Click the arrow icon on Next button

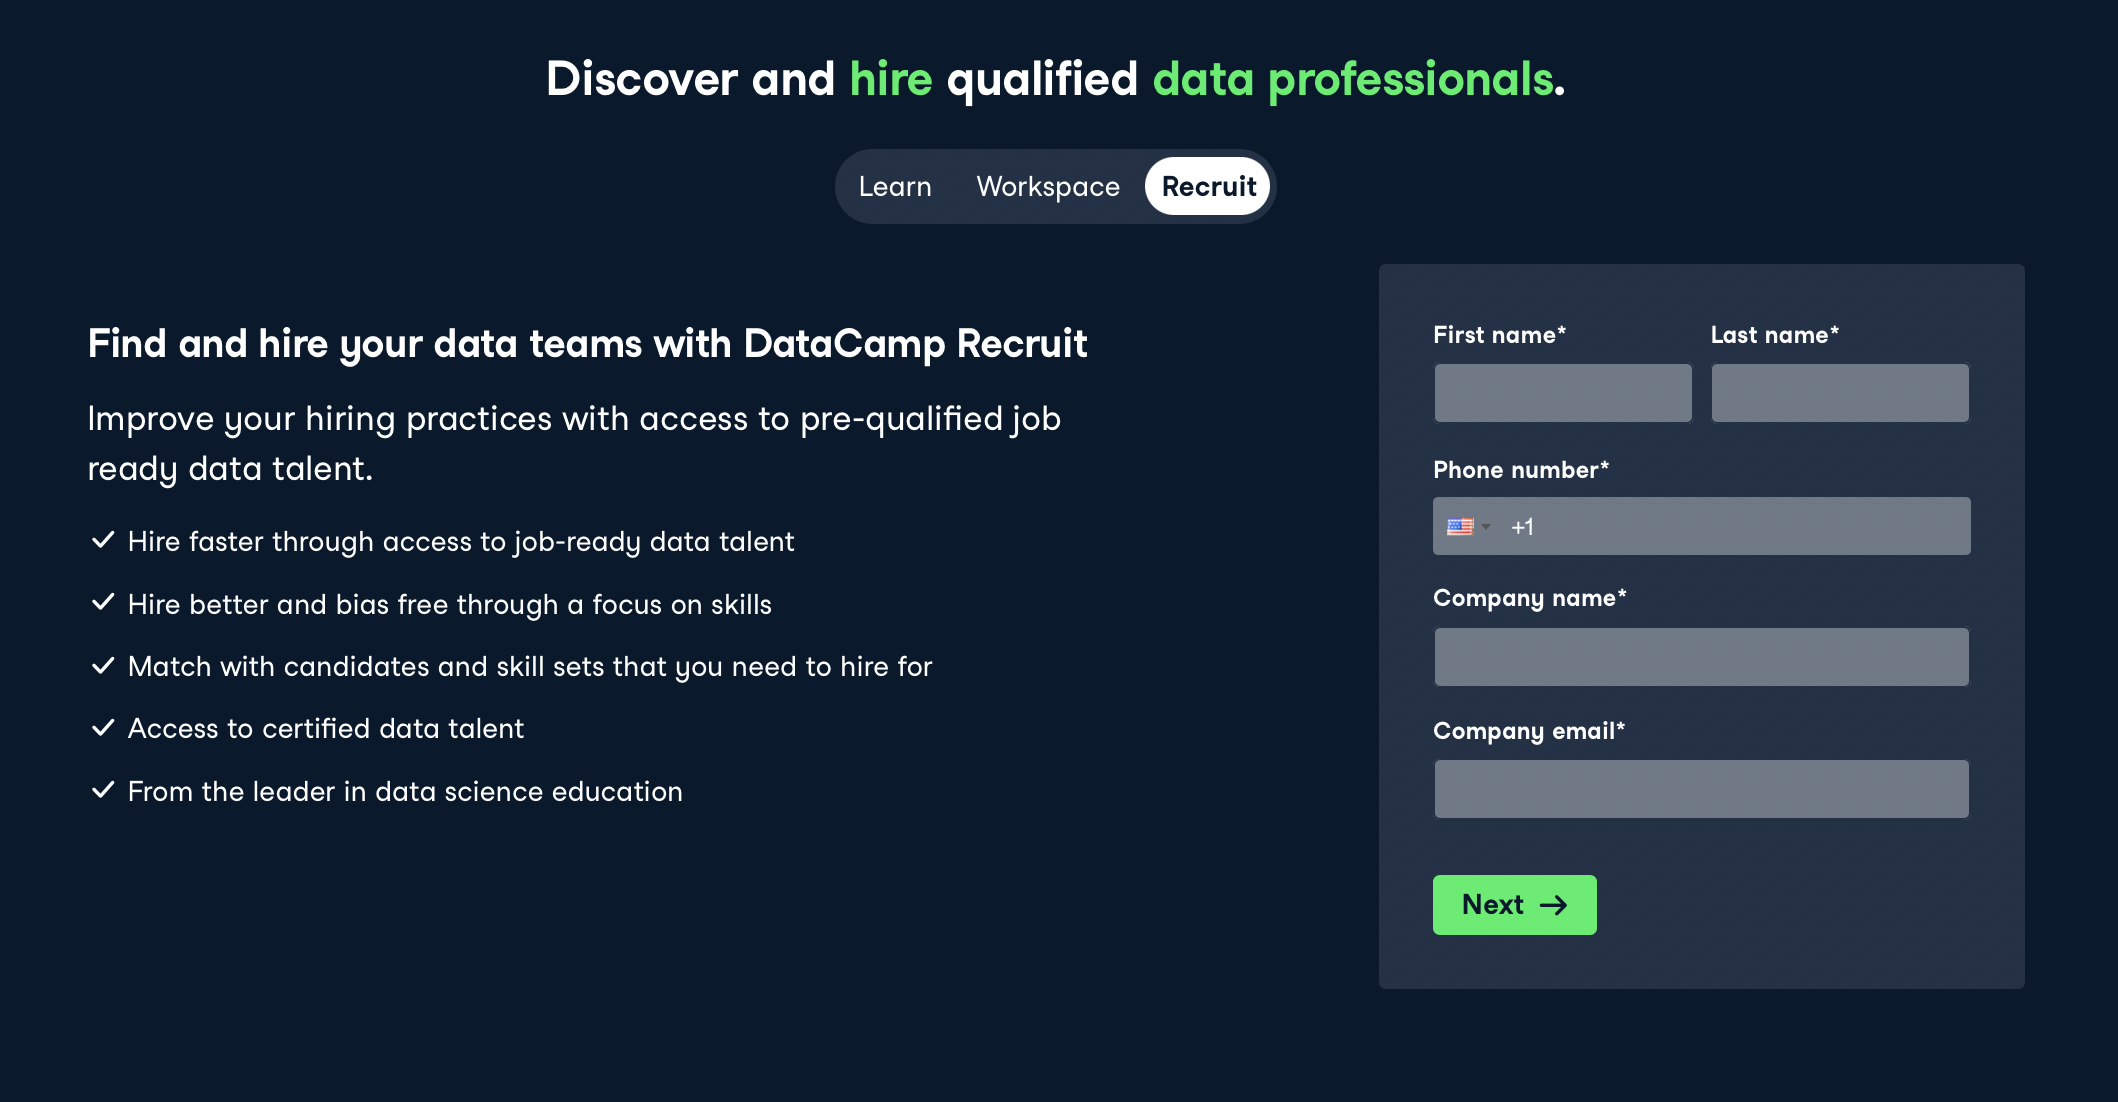click(x=1553, y=905)
